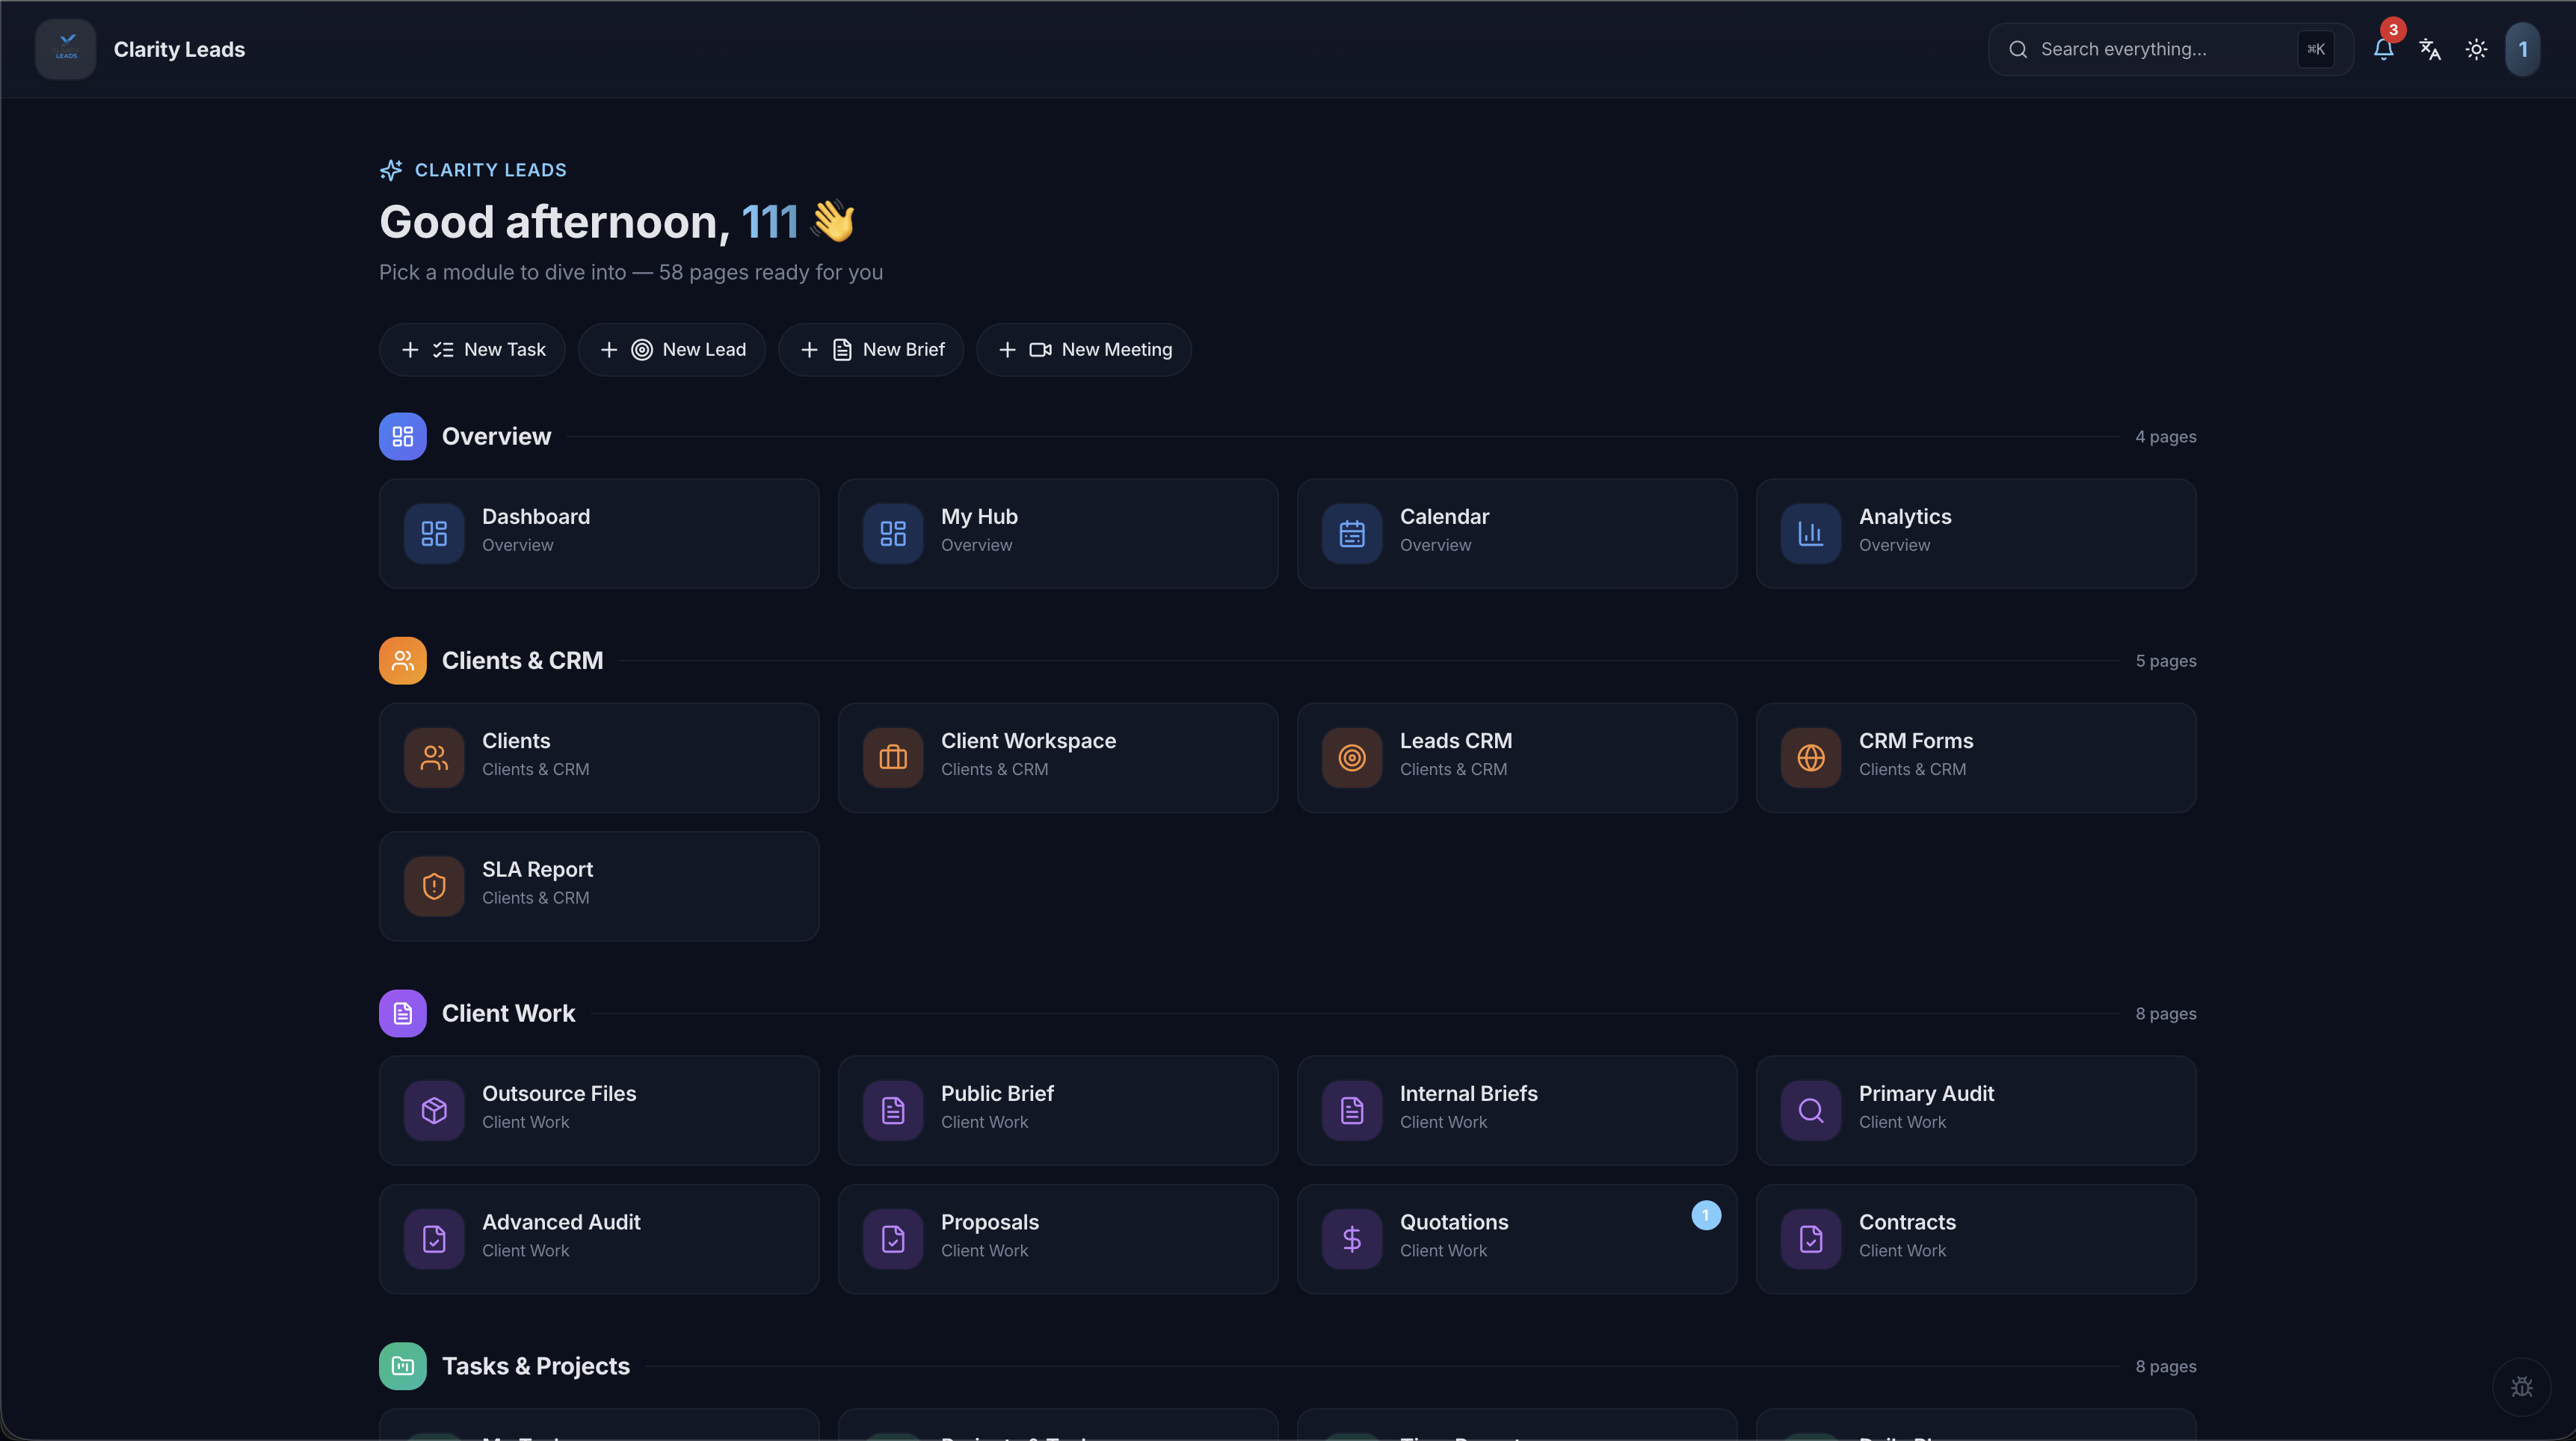Open the Internal Briefs document icon
This screenshot has width=2576, height=1441.
pyautogui.click(x=1352, y=1110)
